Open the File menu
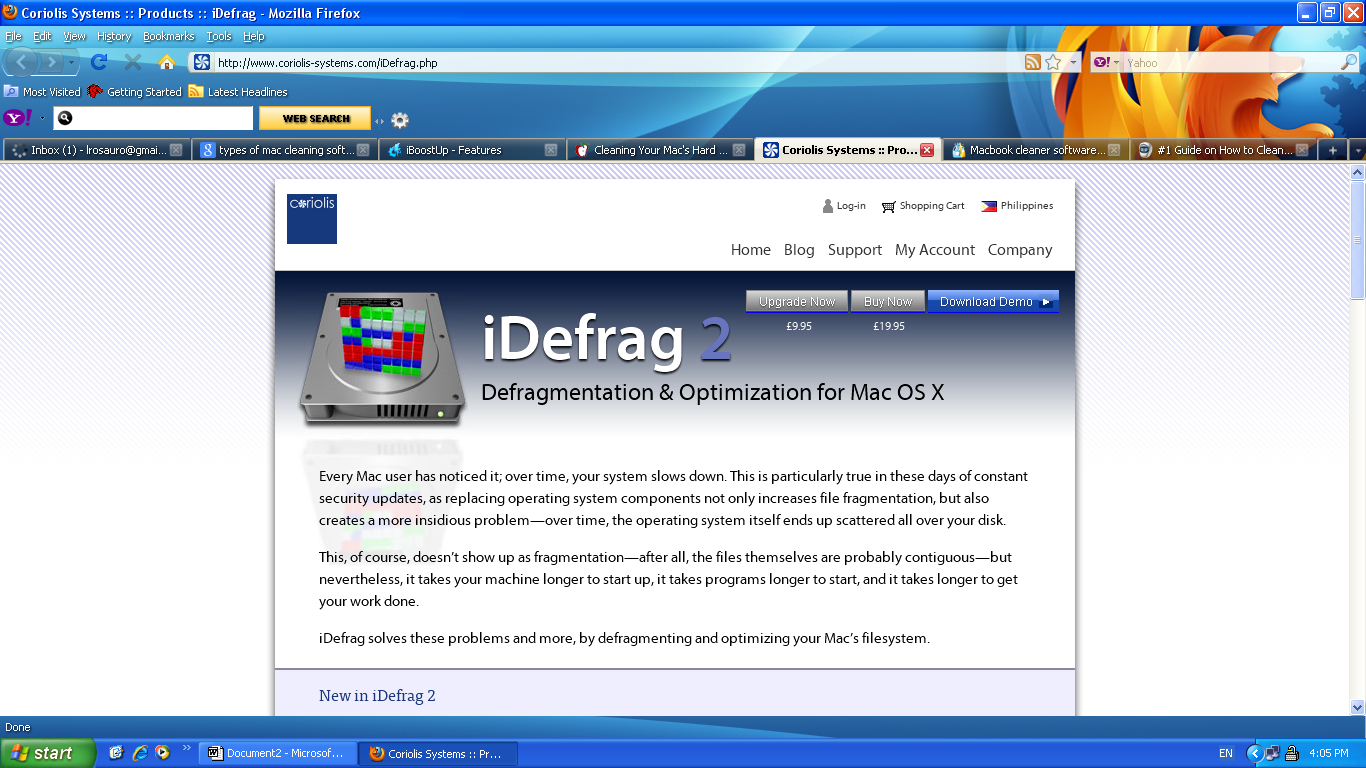This screenshot has height=768, width=1366. coord(13,36)
